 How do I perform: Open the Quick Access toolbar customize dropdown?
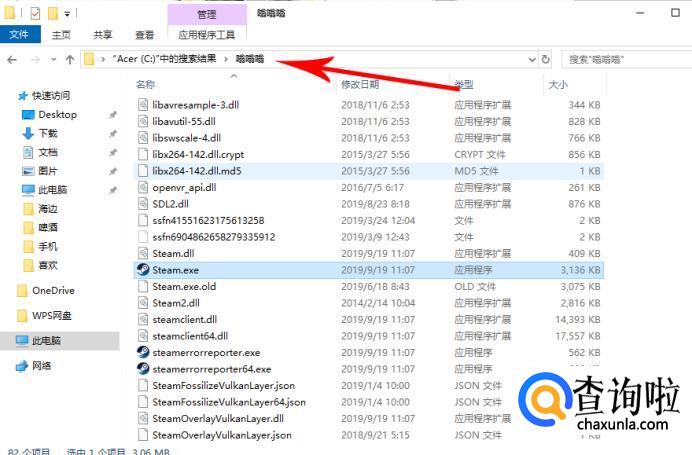pos(67,14)
